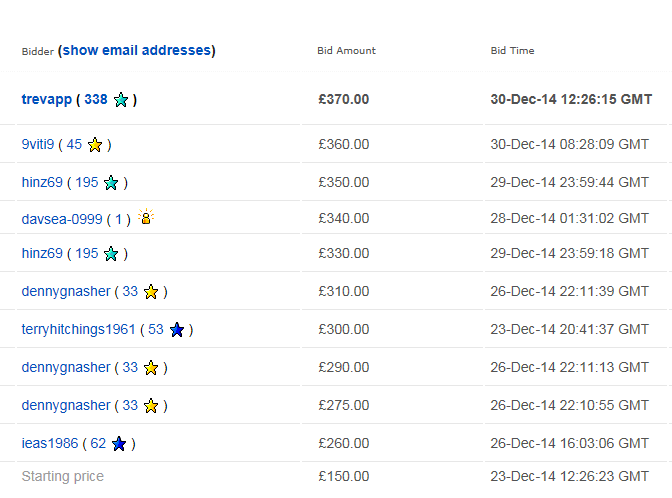Click turquoise star beside trevapp's feedback score

[121, 100]
